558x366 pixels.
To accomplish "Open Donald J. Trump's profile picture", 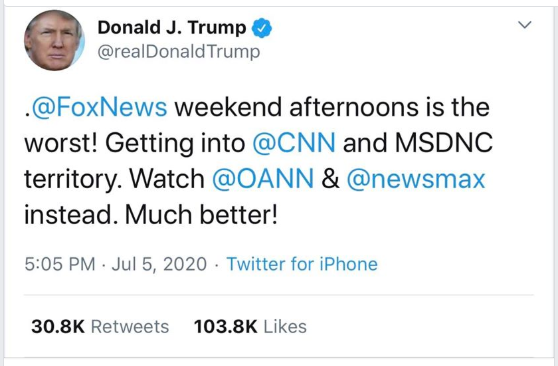I will (x=54, y=40).
